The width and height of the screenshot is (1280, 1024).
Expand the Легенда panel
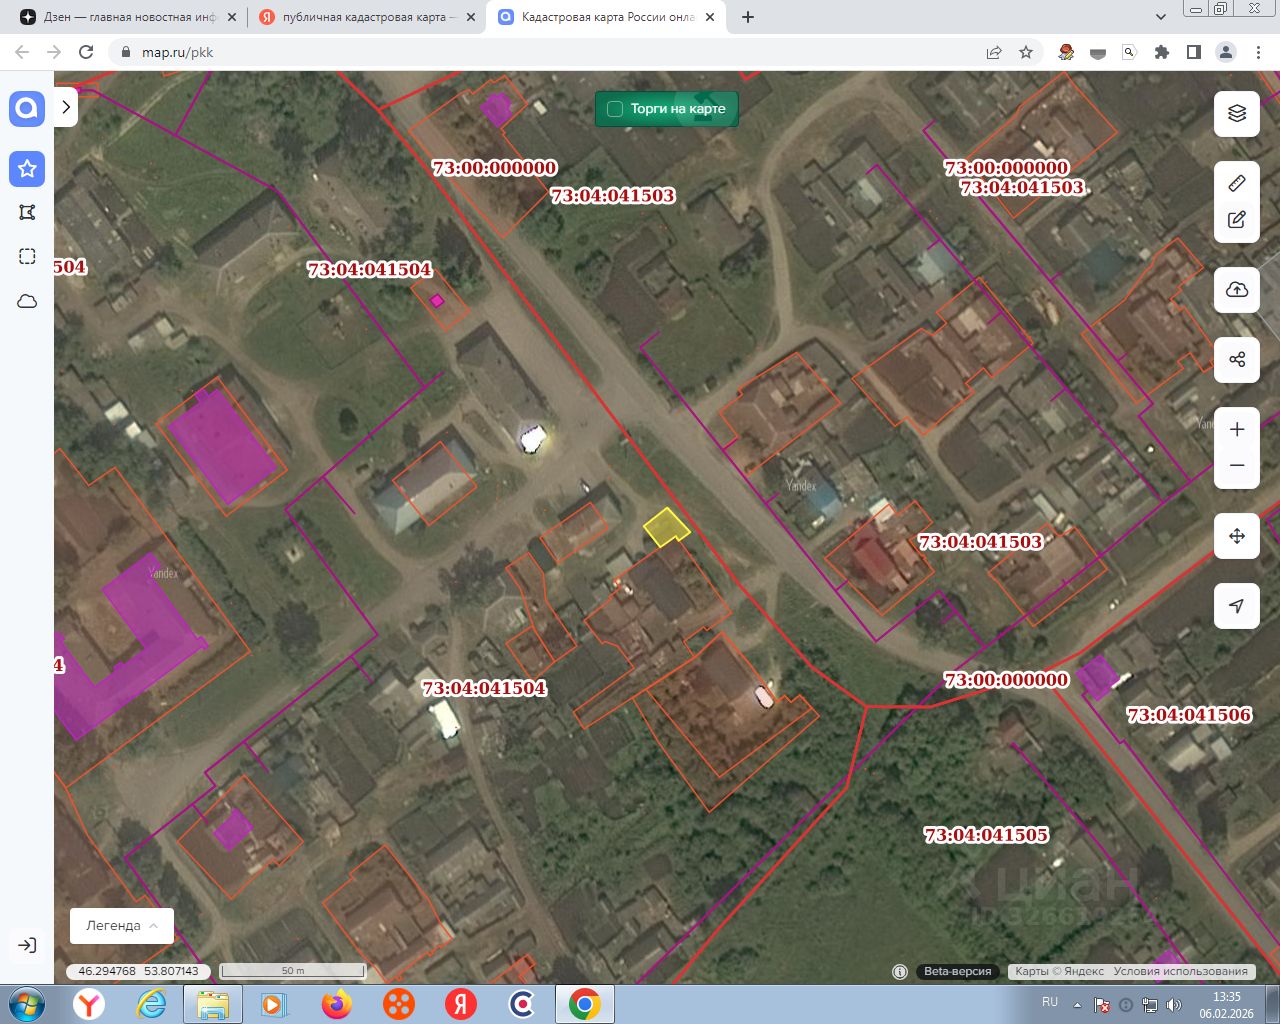[122, 926]
